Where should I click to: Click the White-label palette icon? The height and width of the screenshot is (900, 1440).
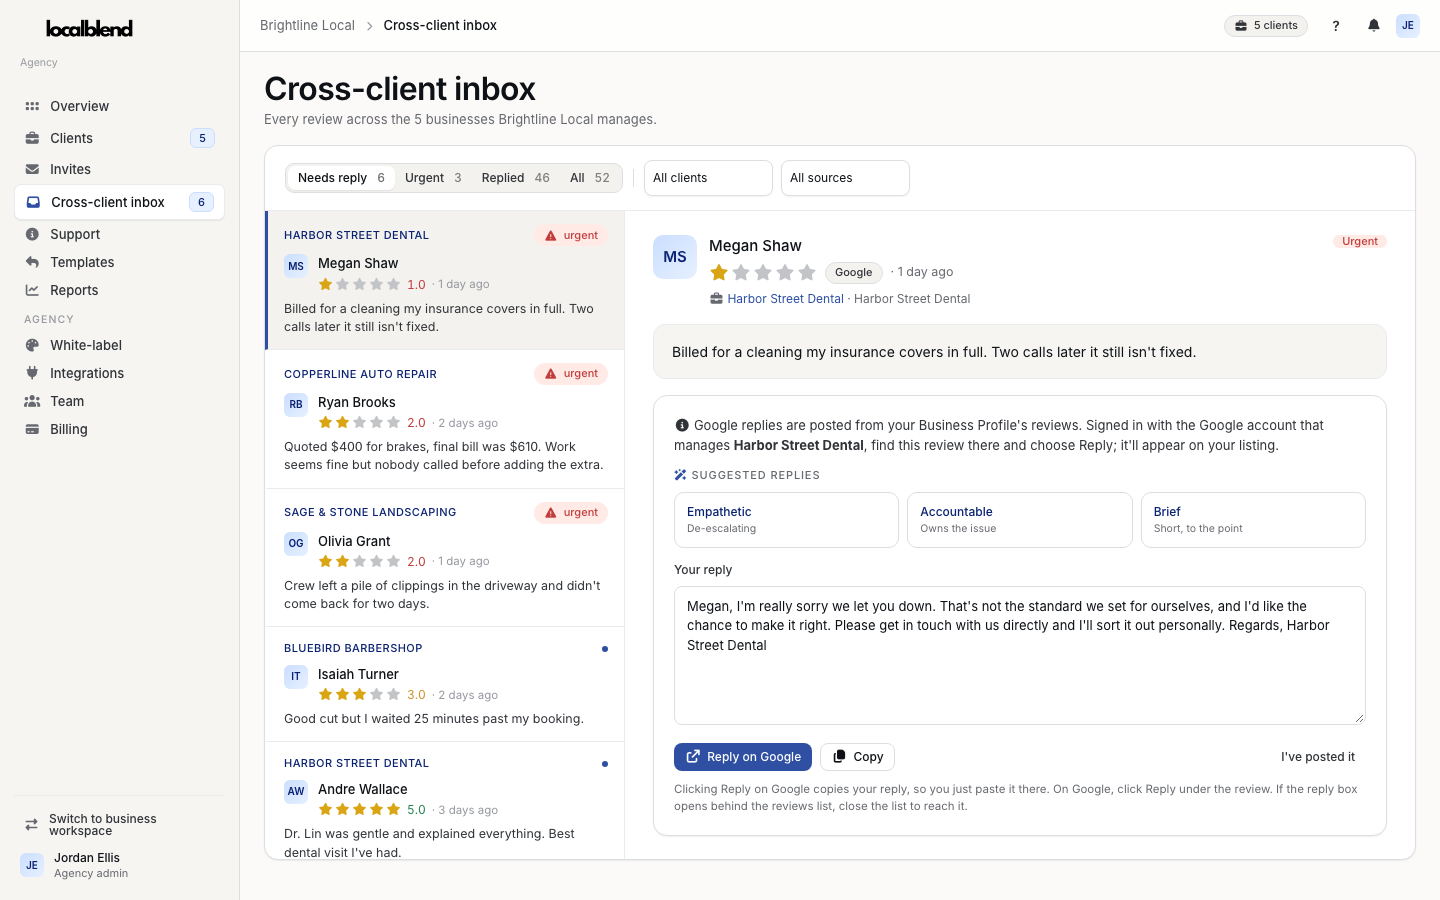(32, 345)
